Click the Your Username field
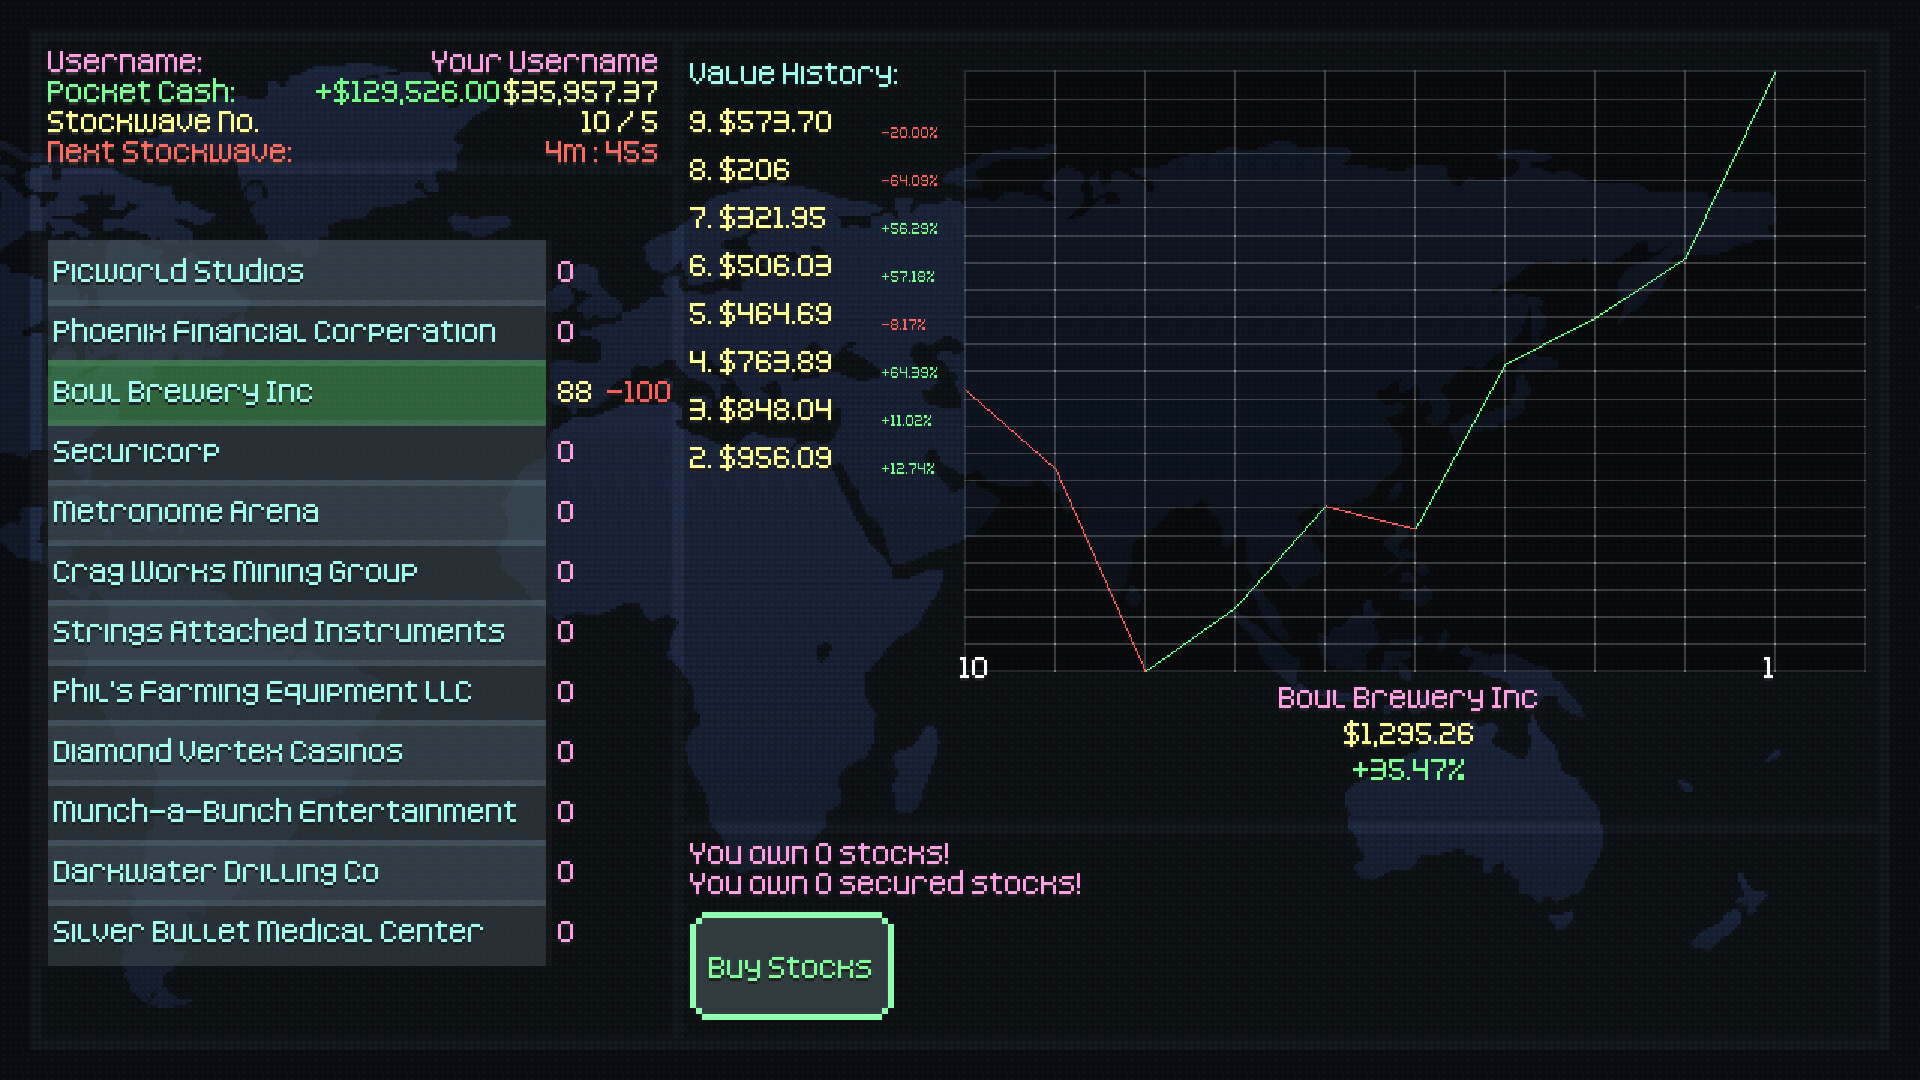The image size is (1920, 1080). (x=543, y=62)
